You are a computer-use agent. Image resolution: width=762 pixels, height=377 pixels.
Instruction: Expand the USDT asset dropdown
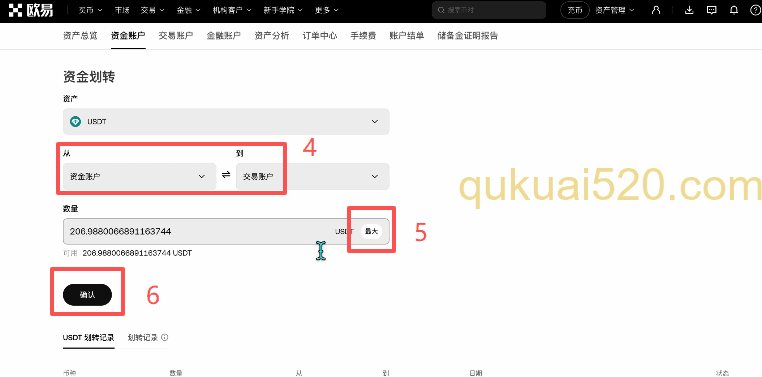click(226, 121)
